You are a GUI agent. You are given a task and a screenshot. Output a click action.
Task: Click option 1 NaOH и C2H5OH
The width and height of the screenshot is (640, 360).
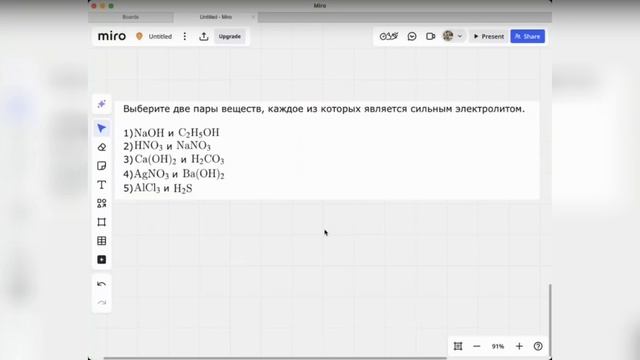(171, 133)
